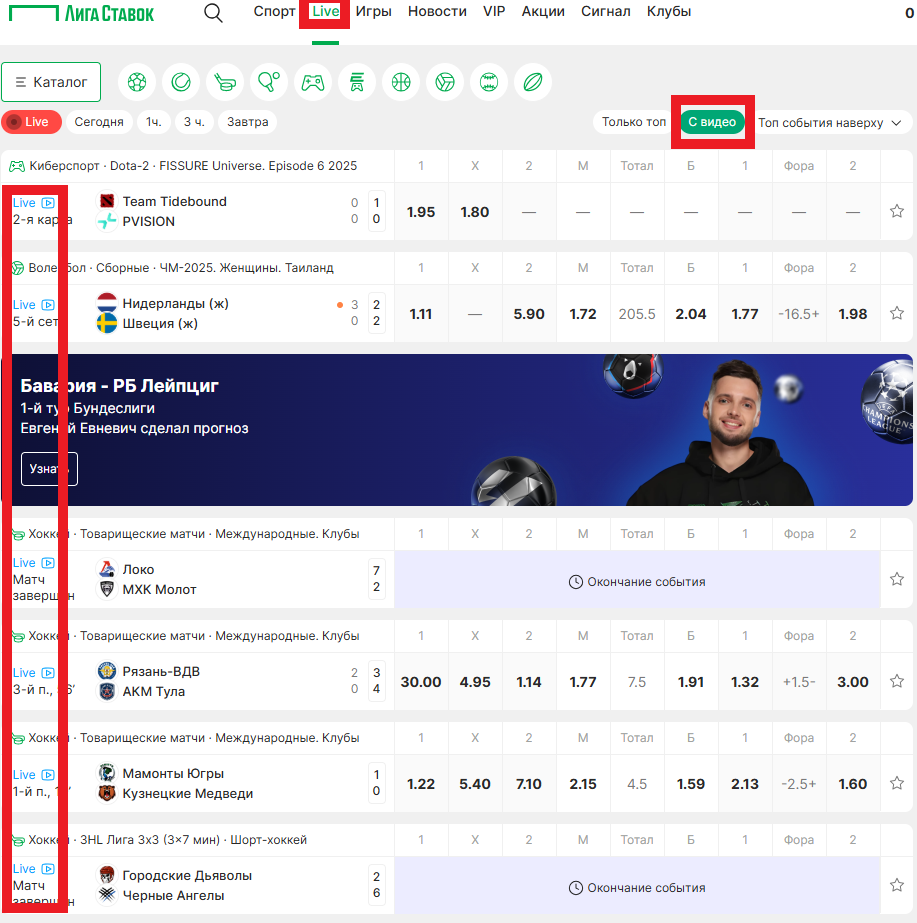Filter by rugby ball icon
The height and width of the screenshot is (923, 917).
tap(533, 82)
